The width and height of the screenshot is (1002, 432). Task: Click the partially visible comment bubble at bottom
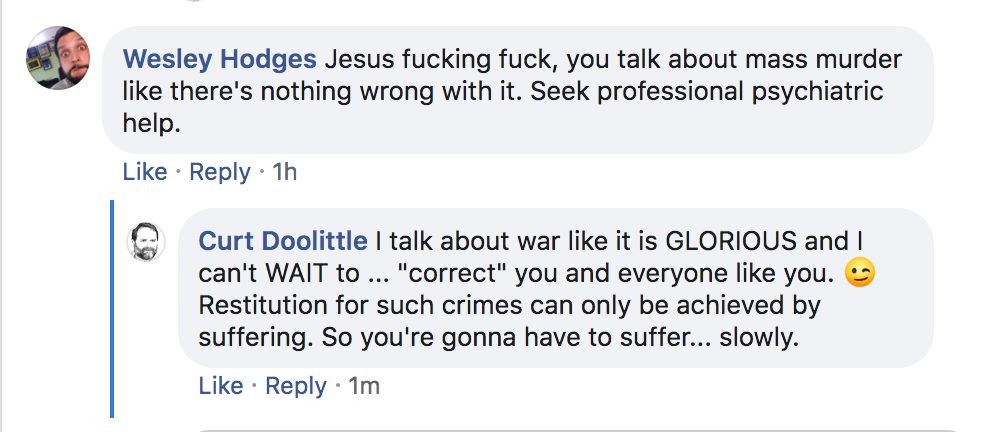[x=580, y=428]
